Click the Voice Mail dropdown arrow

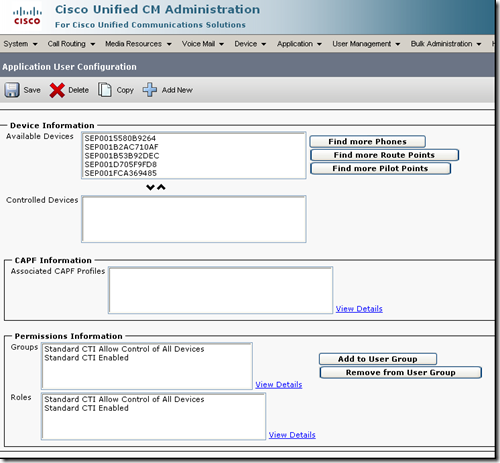221,44
